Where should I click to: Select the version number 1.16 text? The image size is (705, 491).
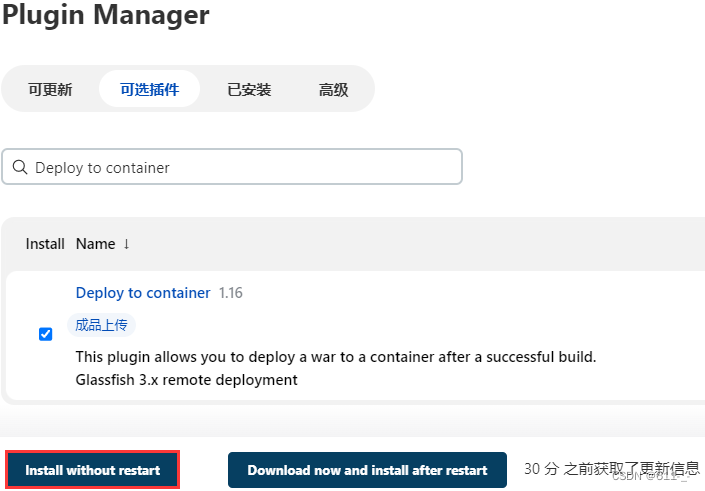coord(231,293)
